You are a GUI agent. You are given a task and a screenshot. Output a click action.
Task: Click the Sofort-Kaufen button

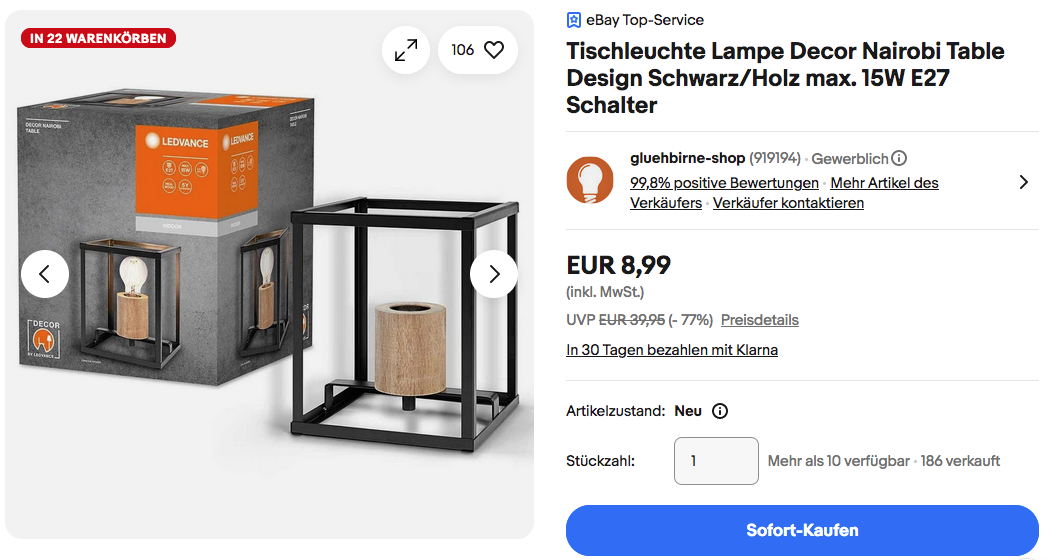(802, 530)
